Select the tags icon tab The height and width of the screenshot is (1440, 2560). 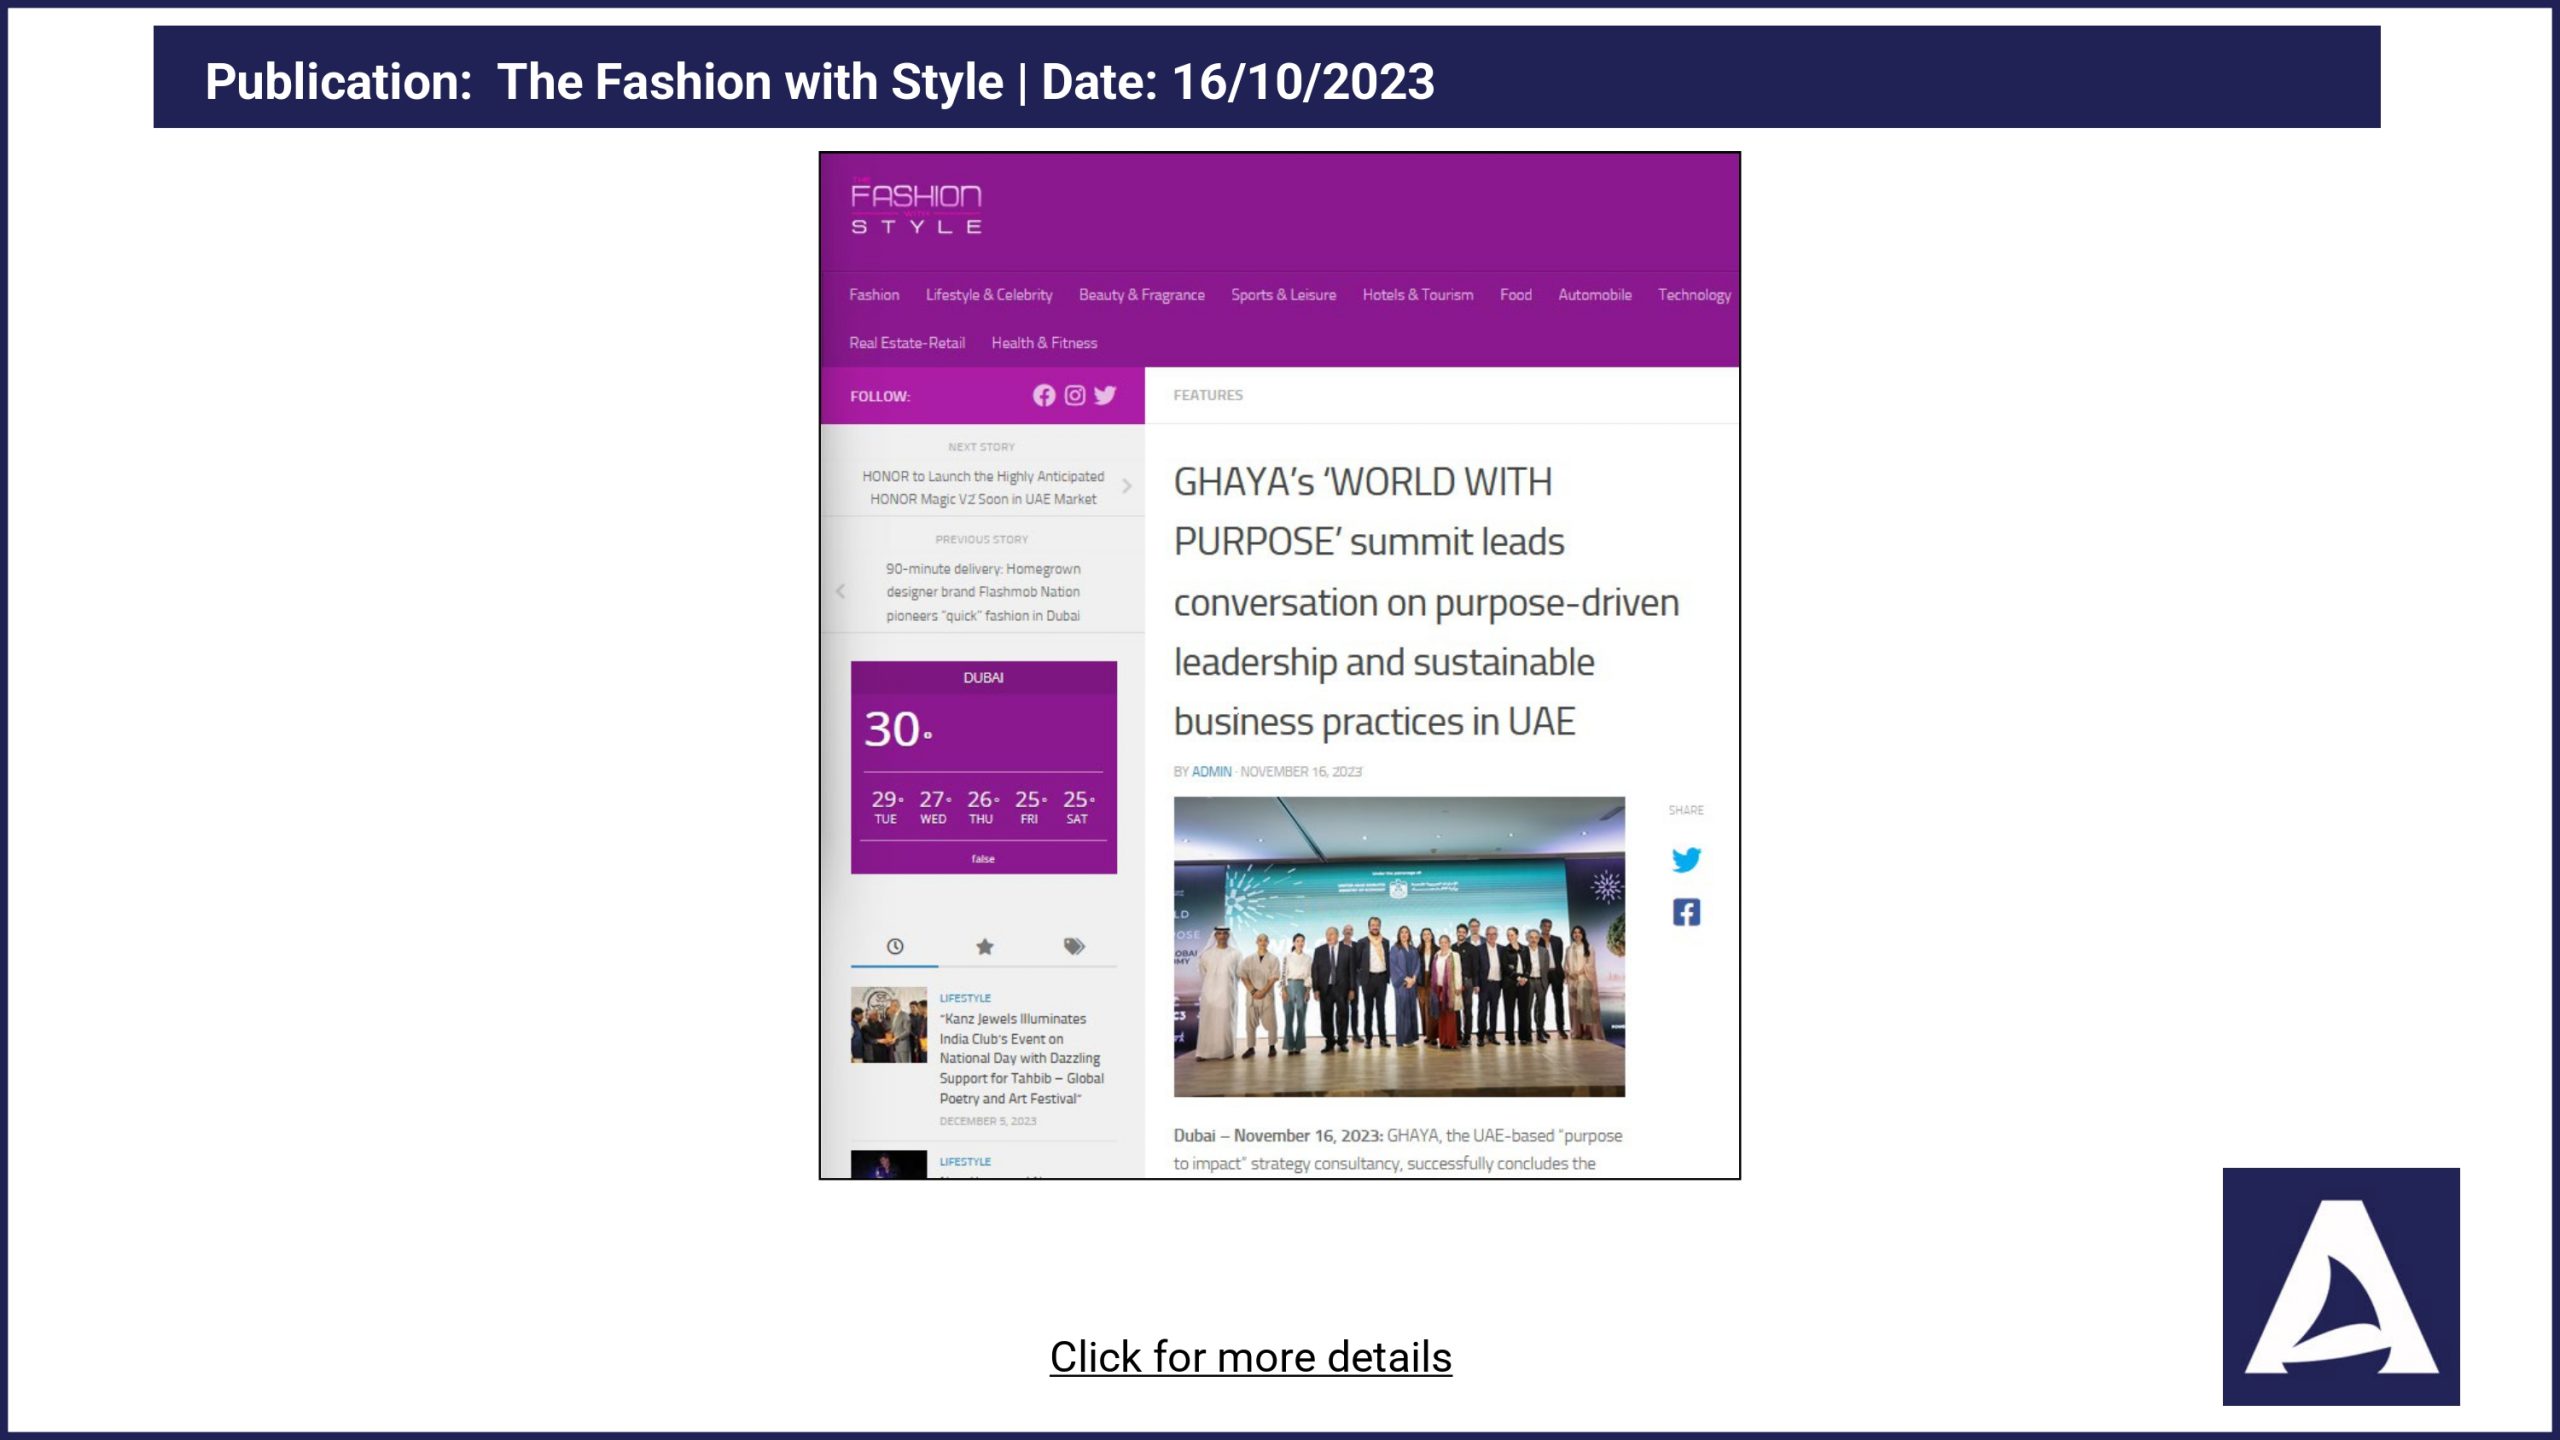tap(1074, 946)
